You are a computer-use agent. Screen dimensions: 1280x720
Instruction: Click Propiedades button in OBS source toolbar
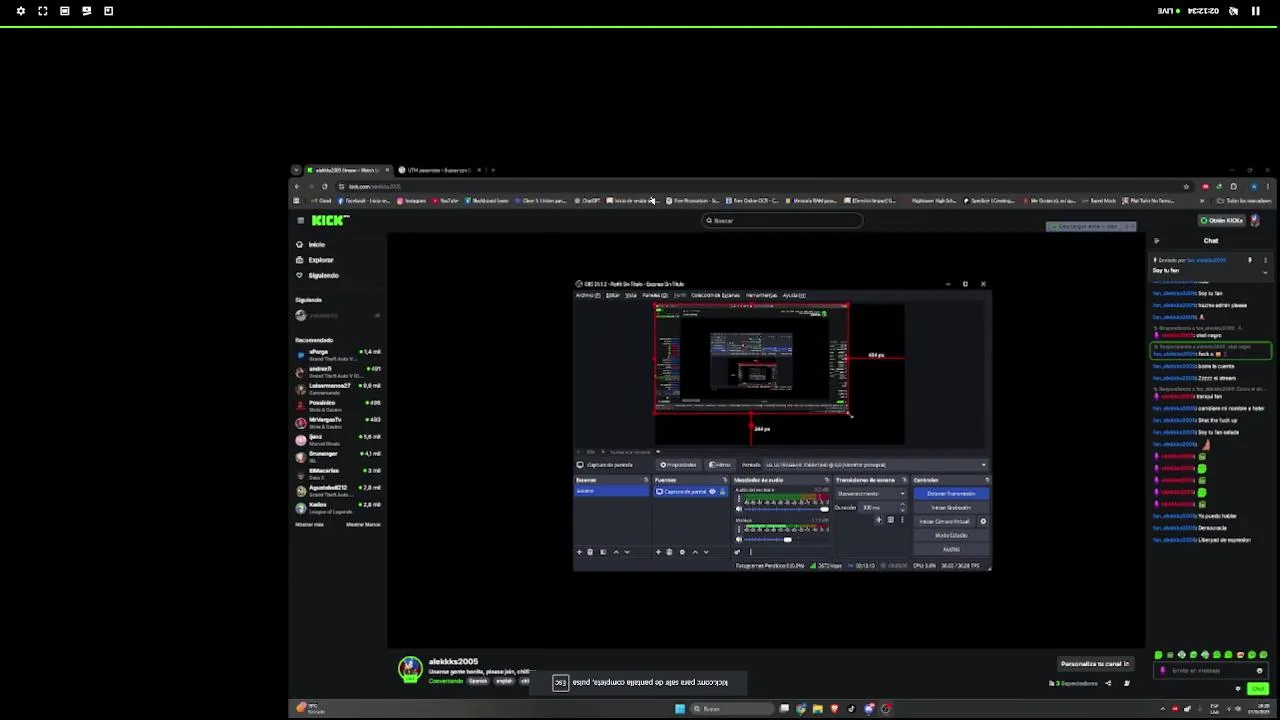pos(678,464)
